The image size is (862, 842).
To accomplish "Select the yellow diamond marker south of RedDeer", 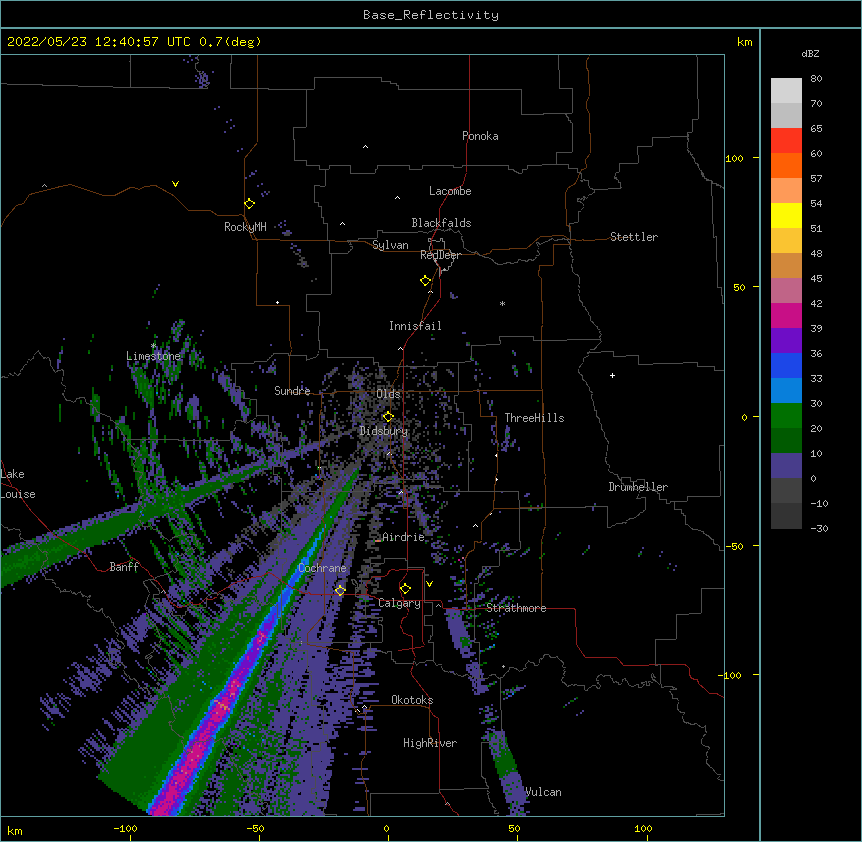I will coord(425,281).
